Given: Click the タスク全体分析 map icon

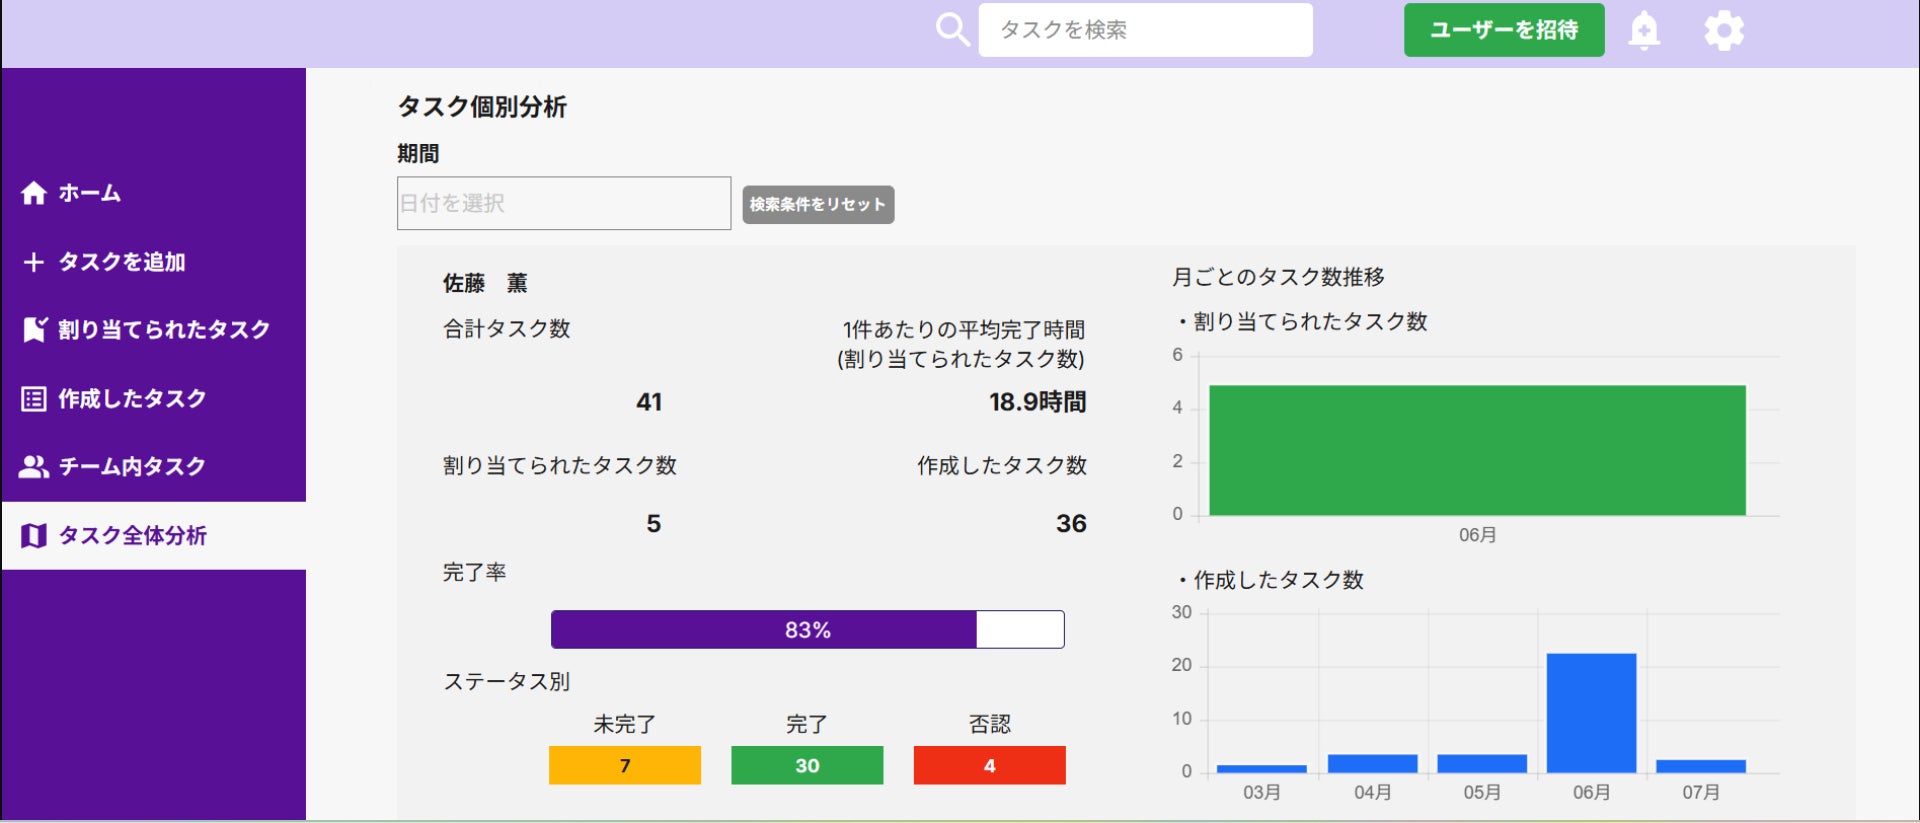Looking at the screenshot, I should [34, 536].
